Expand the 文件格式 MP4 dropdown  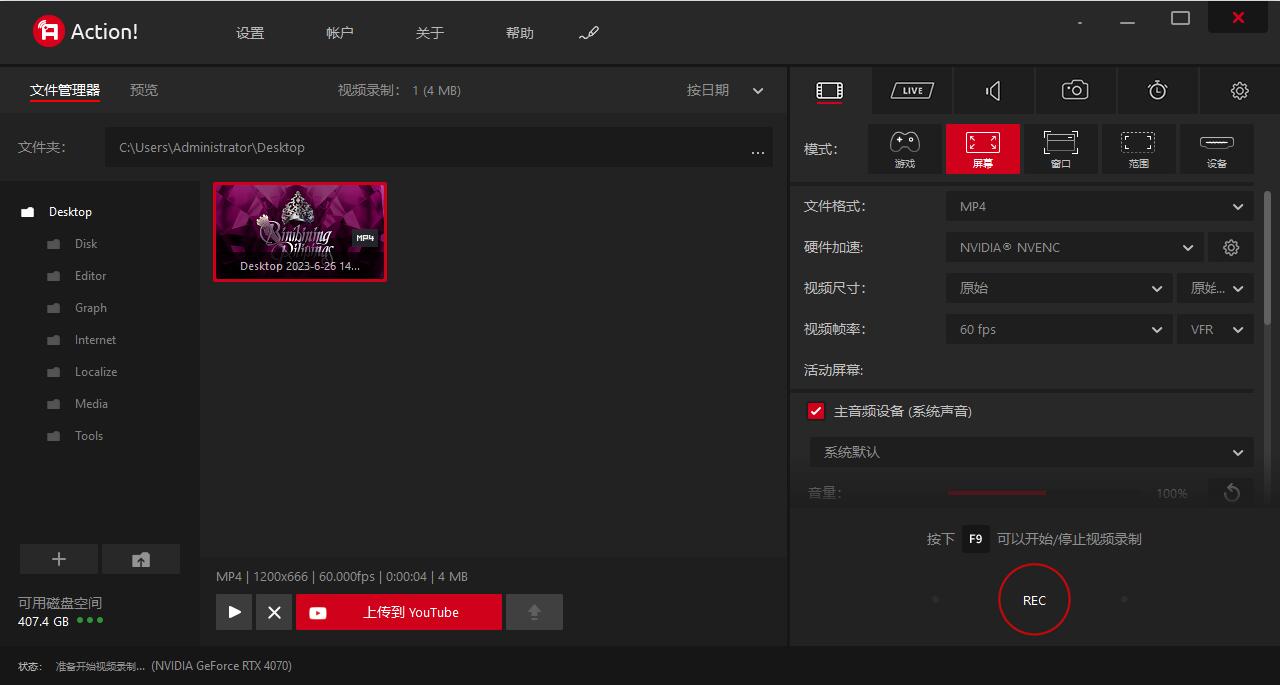click(1099, 206)
